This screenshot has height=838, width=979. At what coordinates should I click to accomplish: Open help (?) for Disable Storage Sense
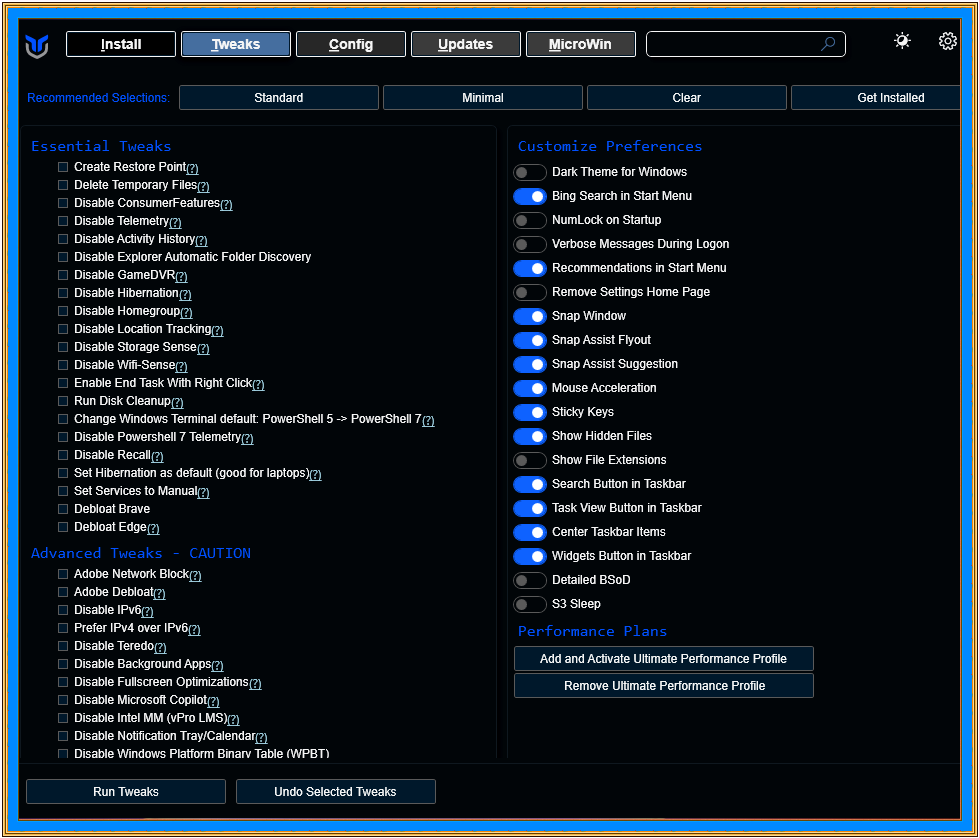click(x=203, y=348)
